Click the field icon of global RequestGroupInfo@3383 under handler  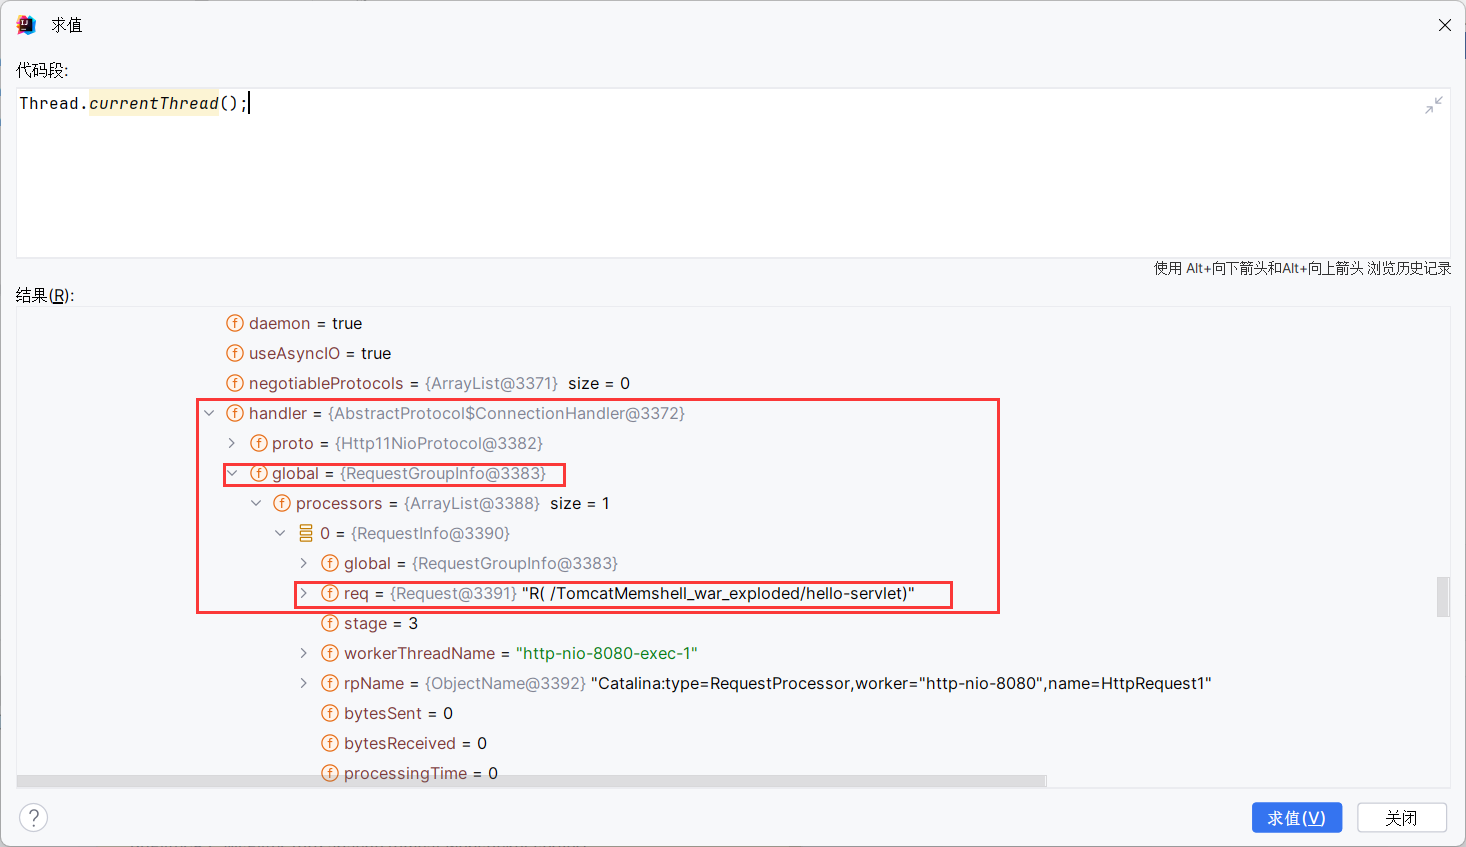pyautogui.click(x=258, y=473)
